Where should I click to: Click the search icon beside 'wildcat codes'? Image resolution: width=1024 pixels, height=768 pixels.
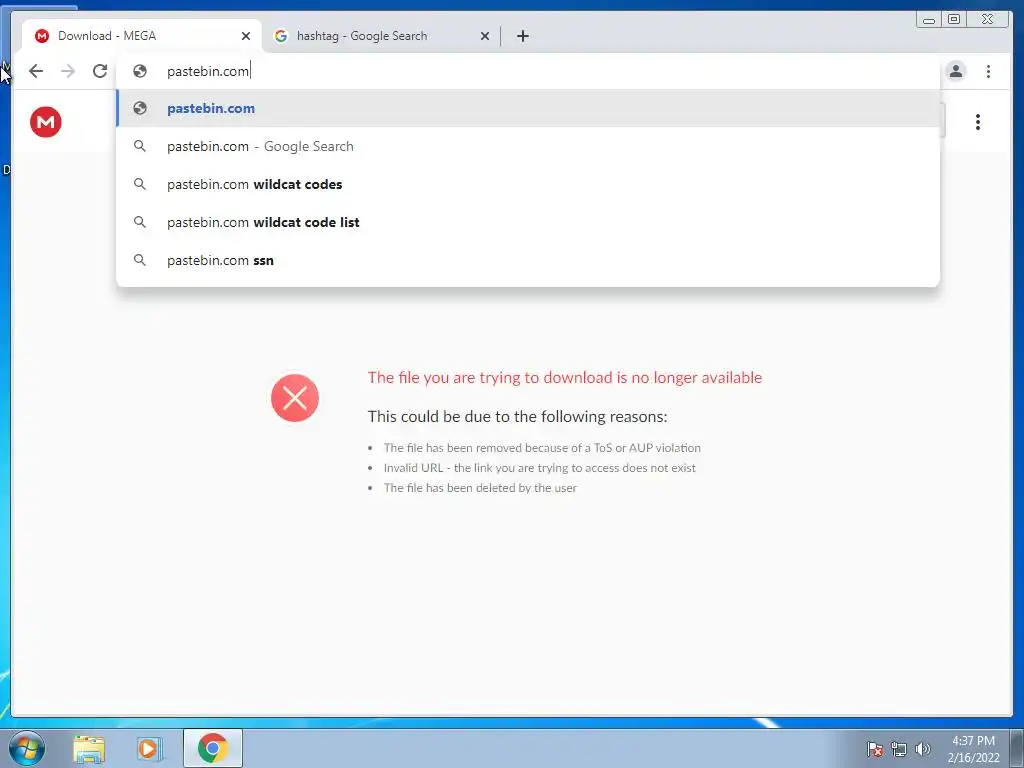[x=140, y=184]
